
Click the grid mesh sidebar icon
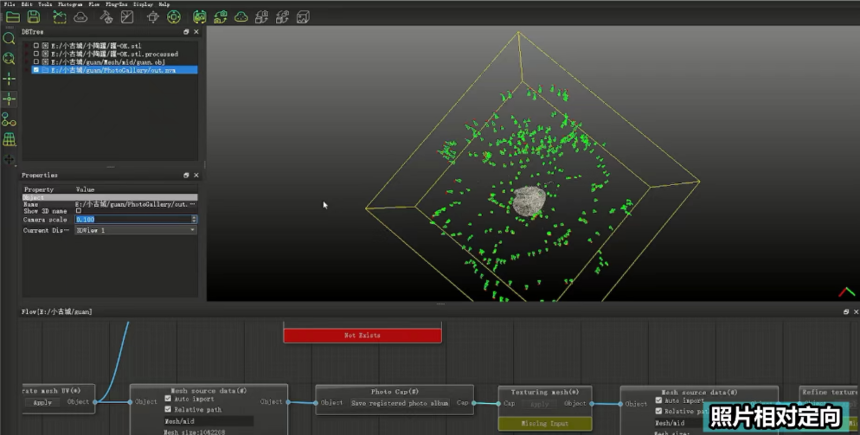9,139
